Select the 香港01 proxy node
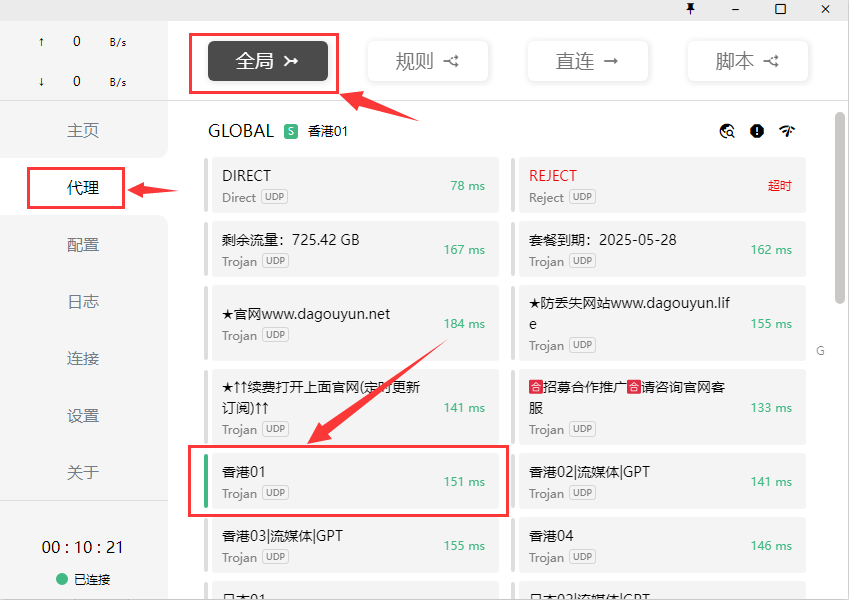The height and width of the screenshot is (600, 849). pyautogui.click(x=350, y=481)
